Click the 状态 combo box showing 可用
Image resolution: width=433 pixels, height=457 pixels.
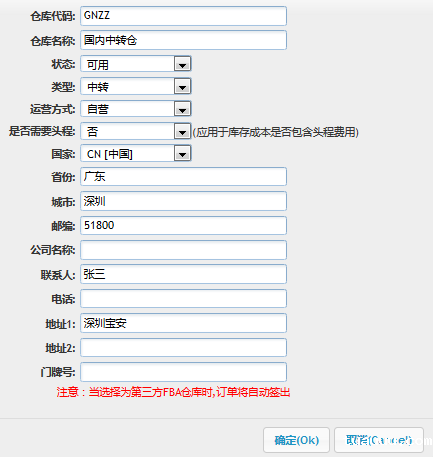[x=136, y=64]
